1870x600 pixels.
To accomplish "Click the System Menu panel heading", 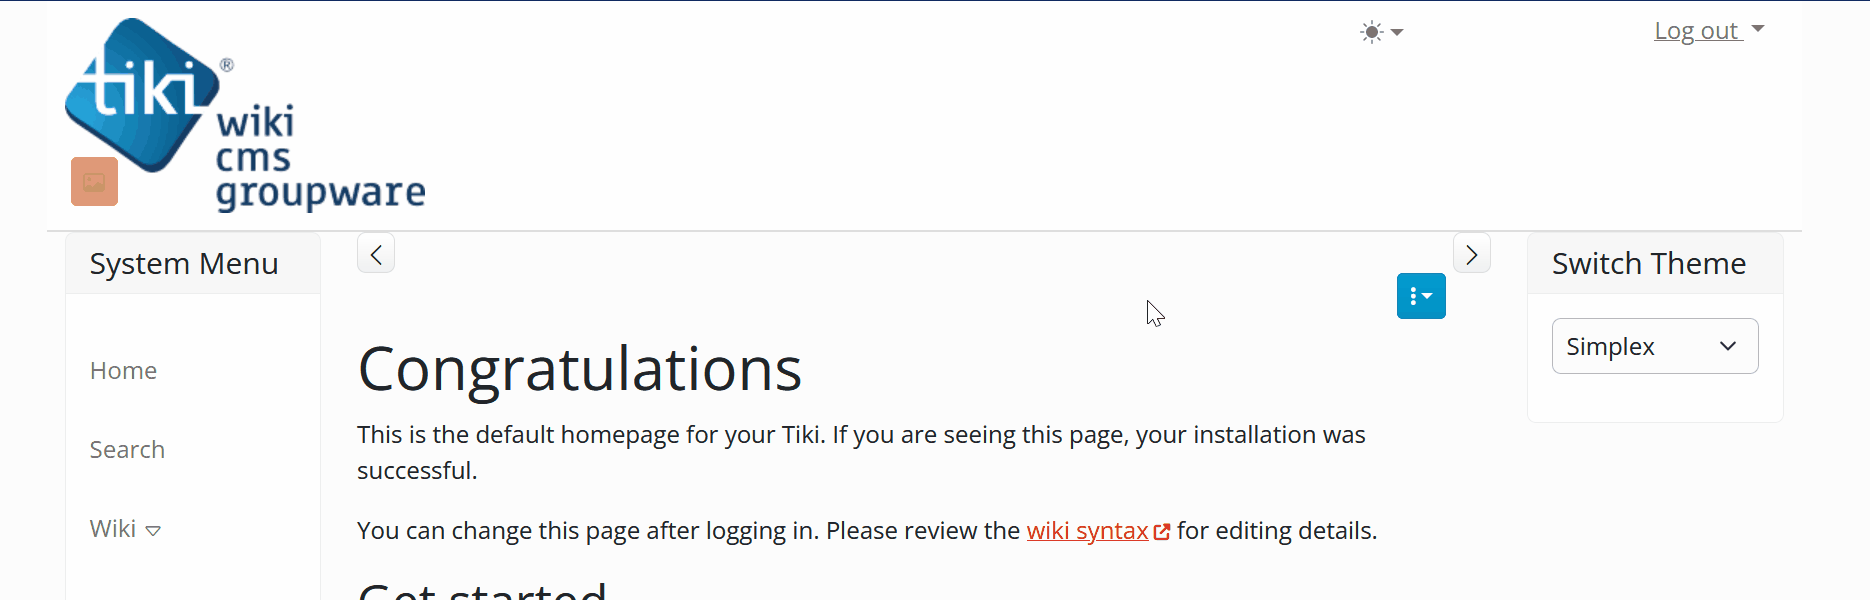I will 184,264.
